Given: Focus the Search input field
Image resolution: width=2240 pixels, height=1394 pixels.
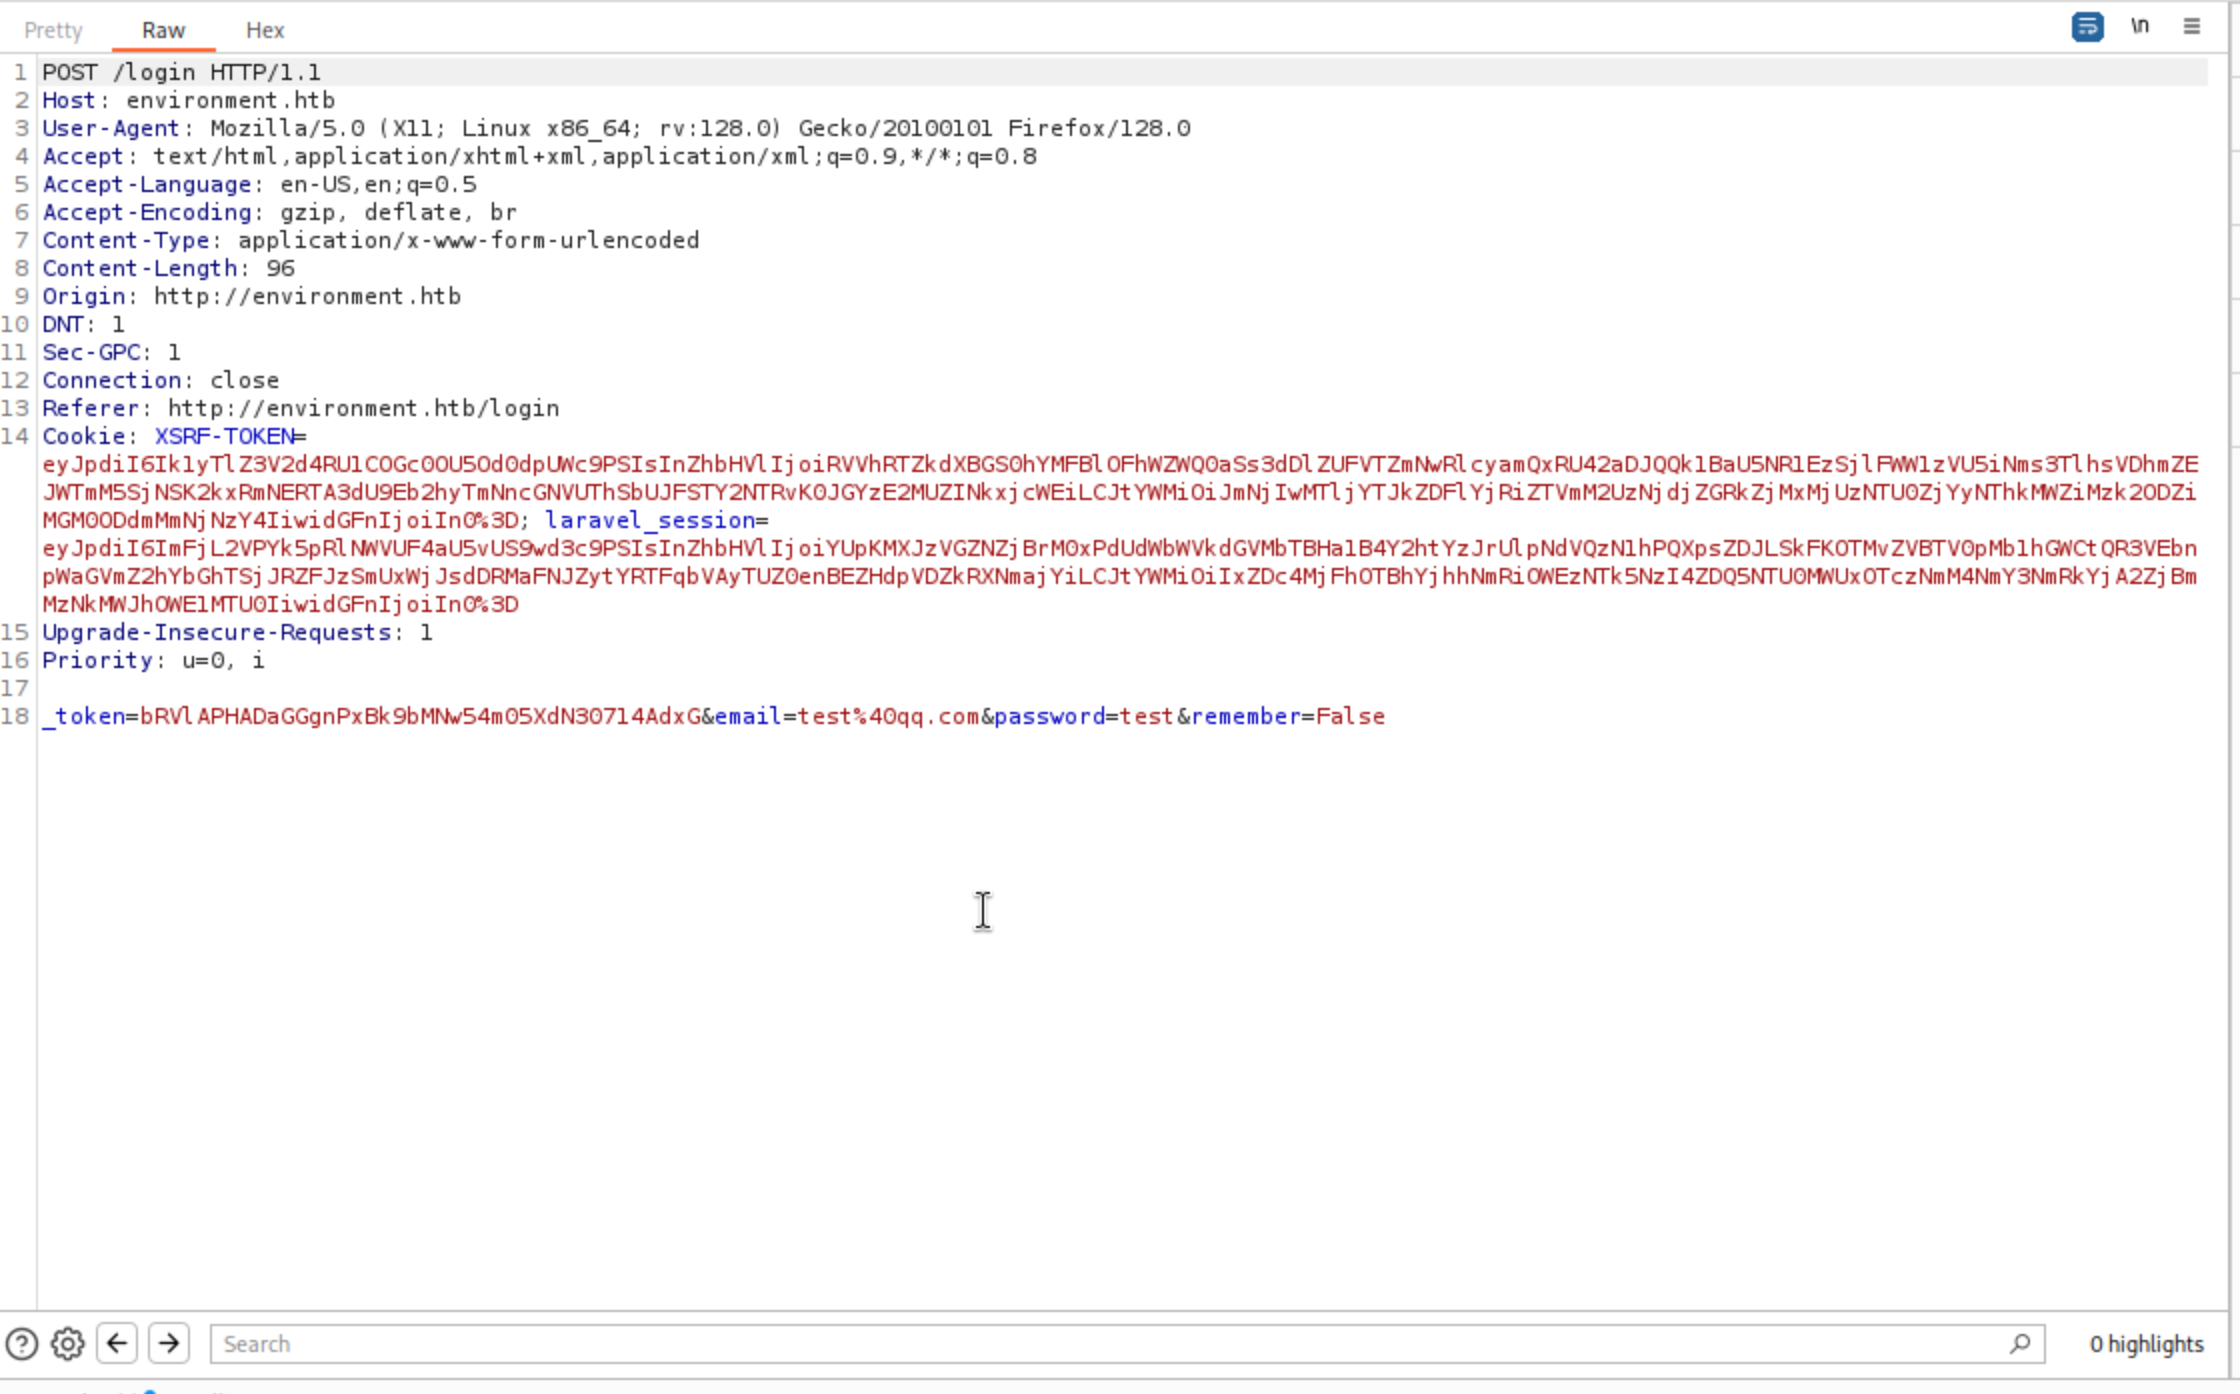Looking at the screenshot, I should (x=1100, y=1343).
